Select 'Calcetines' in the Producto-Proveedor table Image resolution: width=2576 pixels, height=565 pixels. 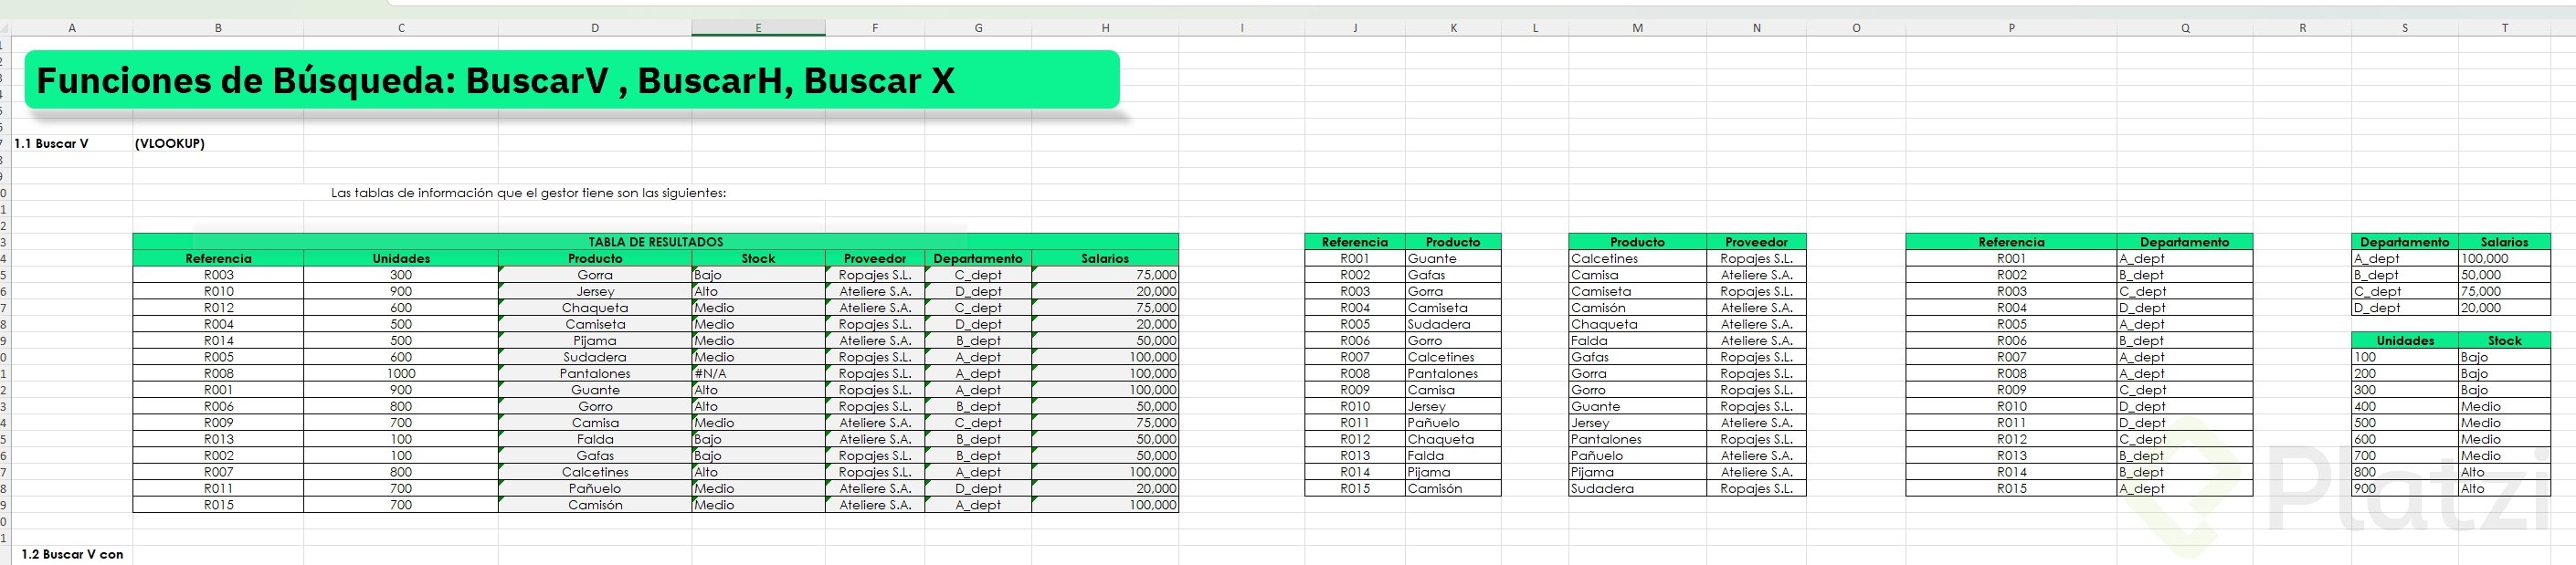(1637, 258)
